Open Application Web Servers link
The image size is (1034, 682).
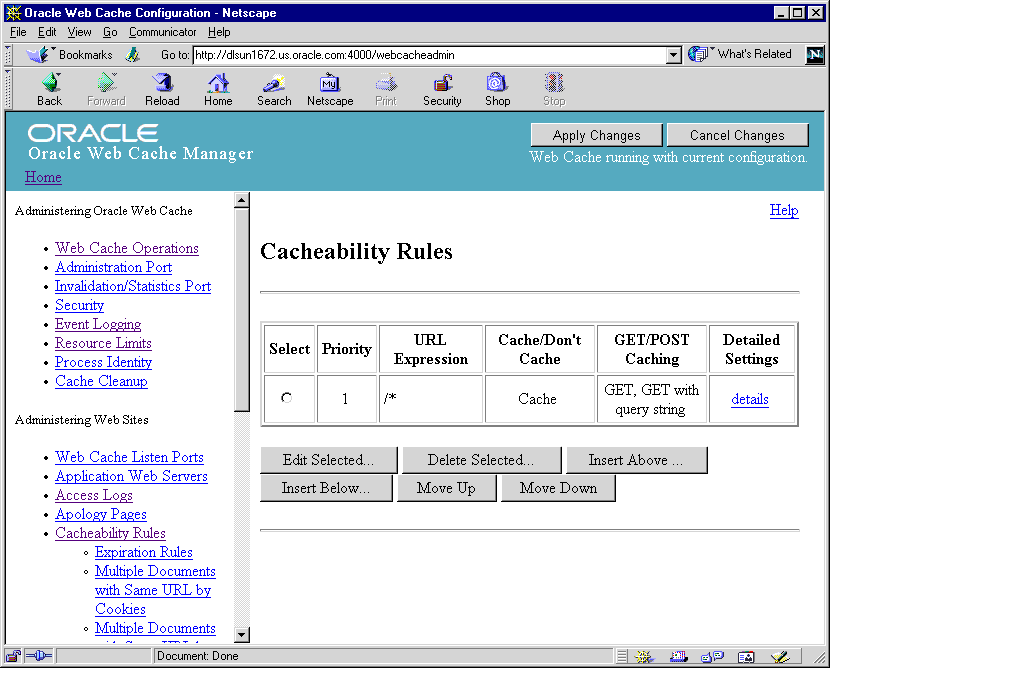(x=131, y=476)
